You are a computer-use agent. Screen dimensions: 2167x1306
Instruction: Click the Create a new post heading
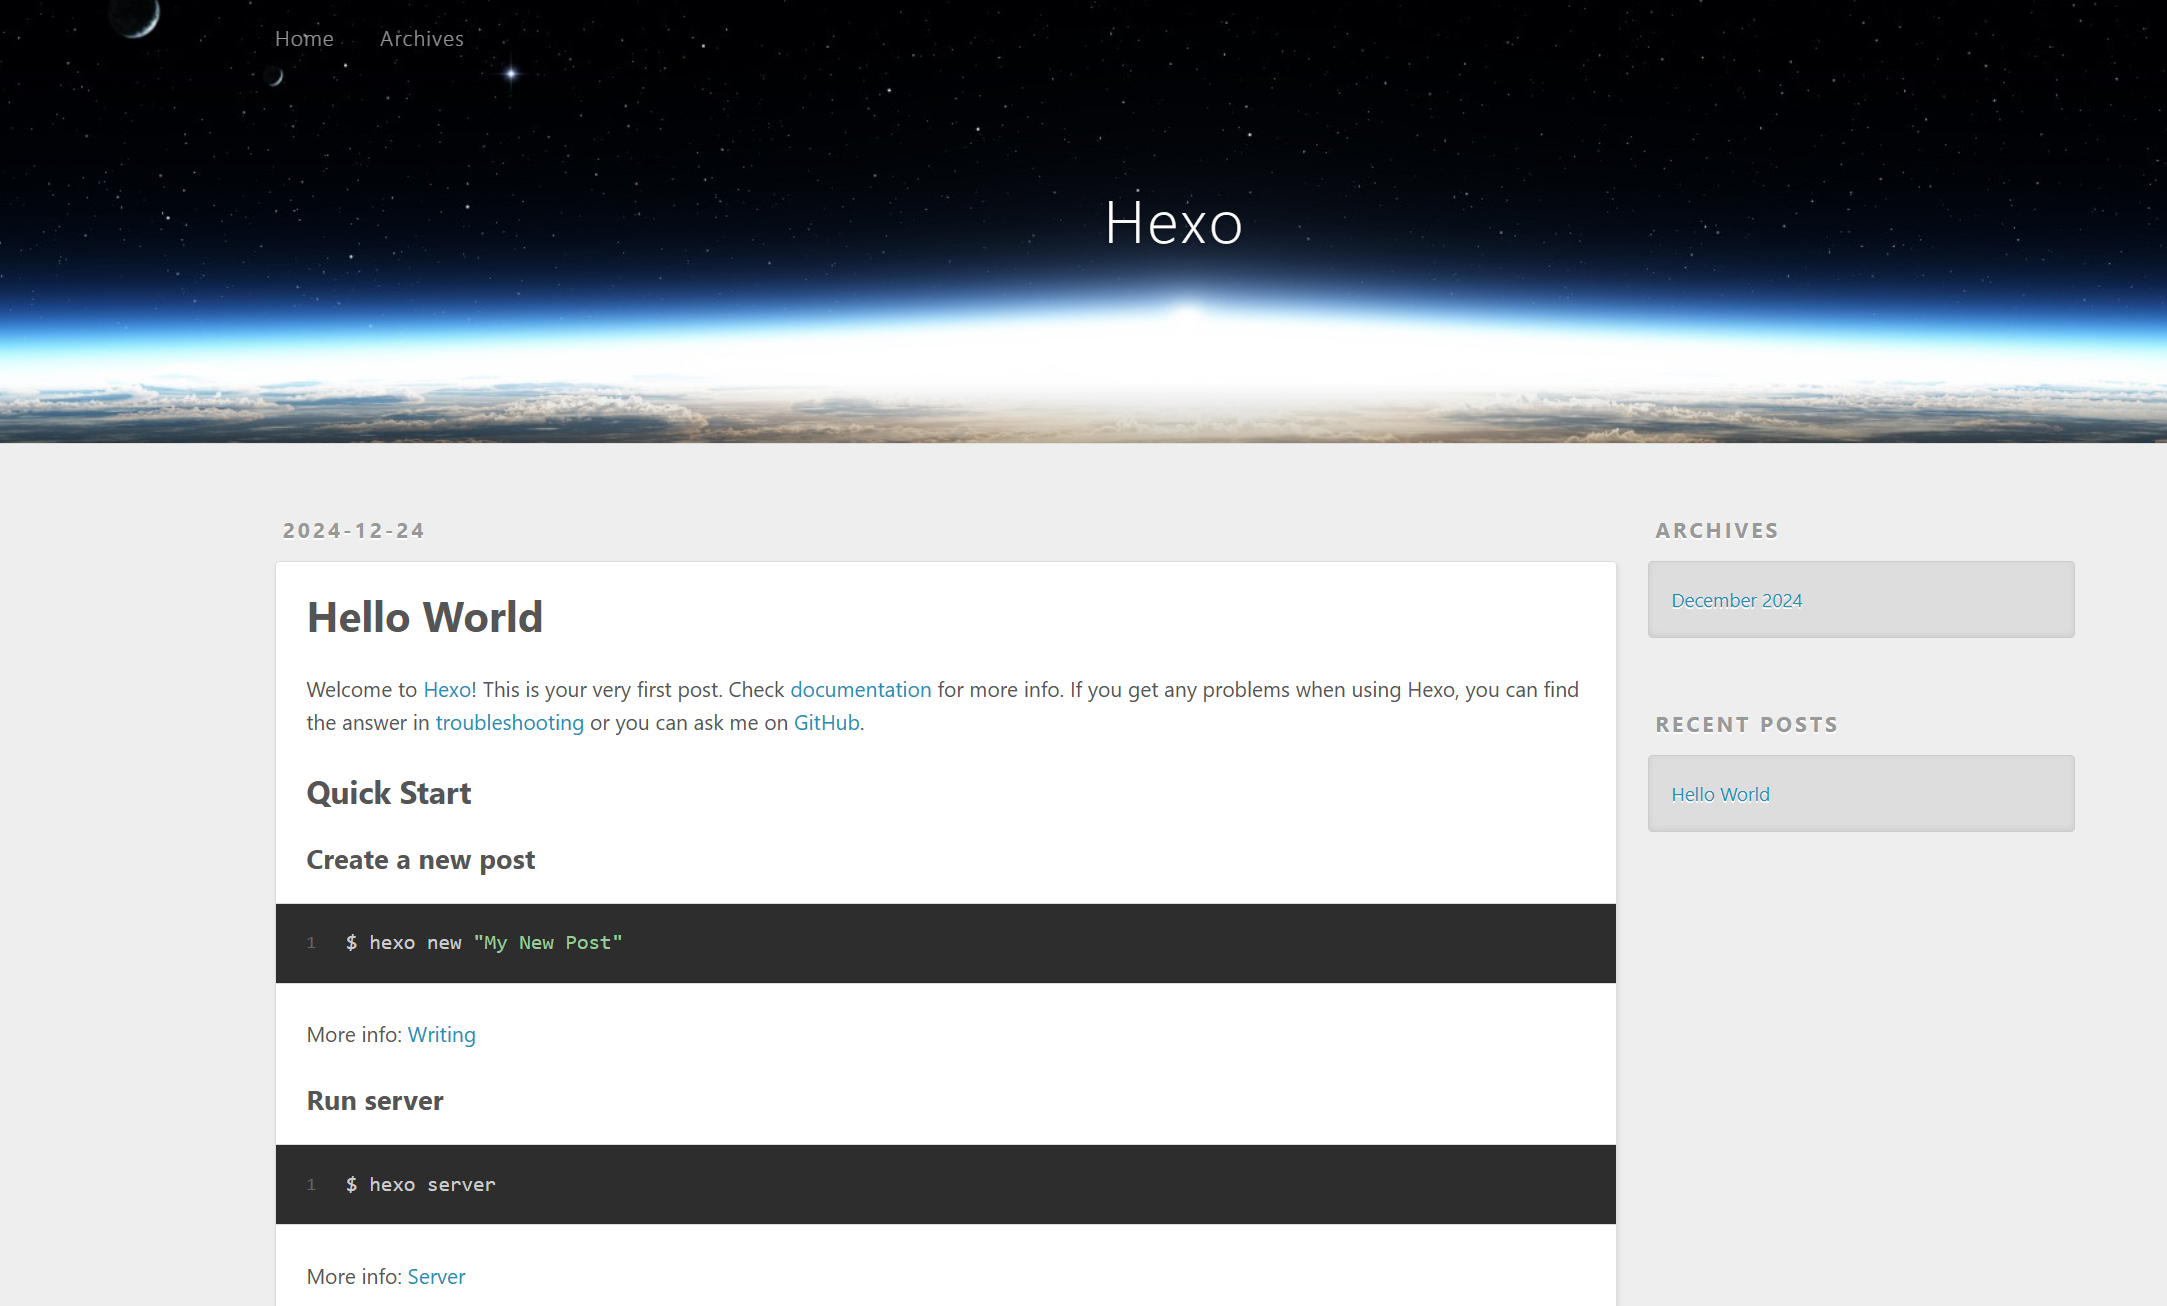coord(420,860)
